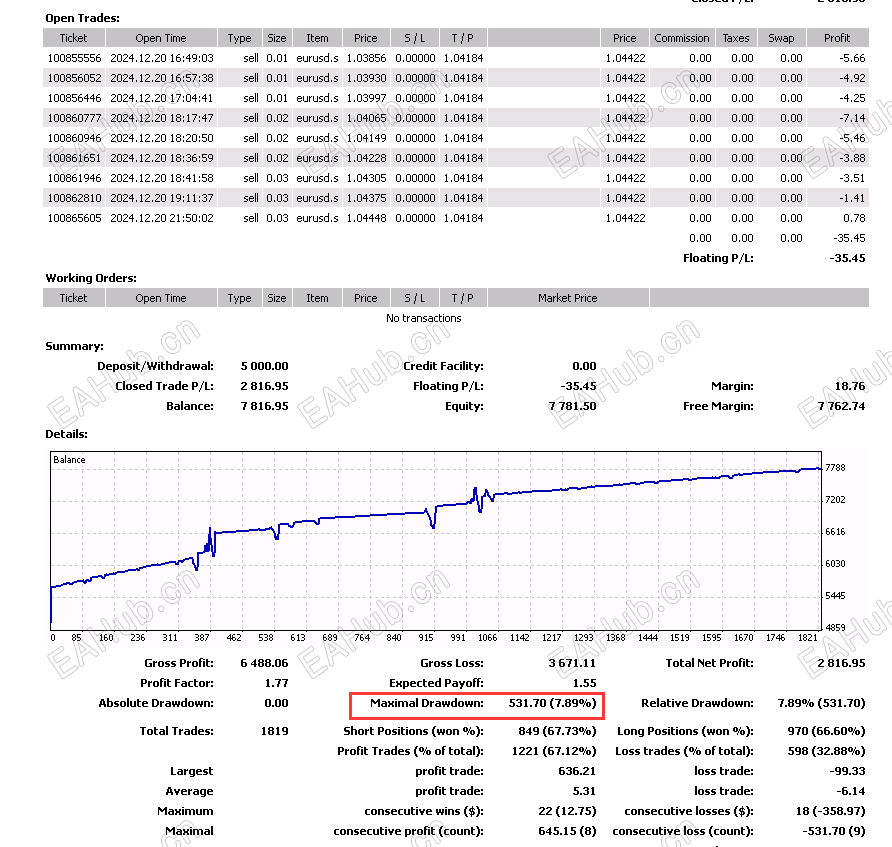The width and height of the screenshot is (892, 847).
Task: Click the Absolute Drawdown value 0.00
Action: pos(276,703)
